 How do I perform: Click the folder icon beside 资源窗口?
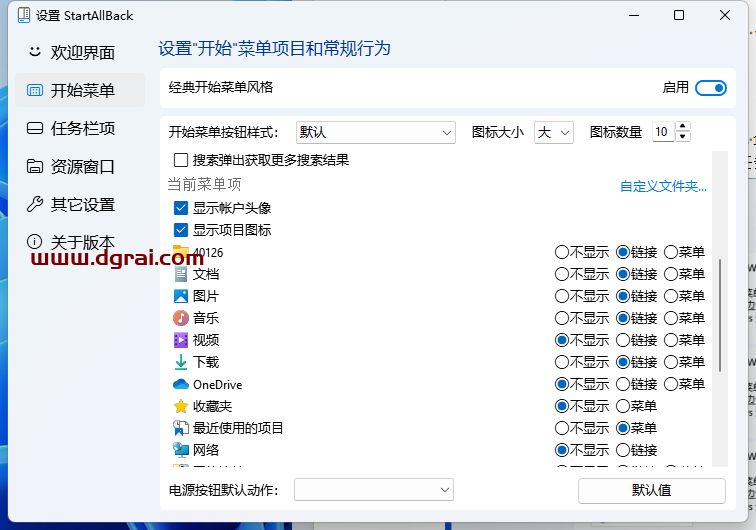pos(35,166)
